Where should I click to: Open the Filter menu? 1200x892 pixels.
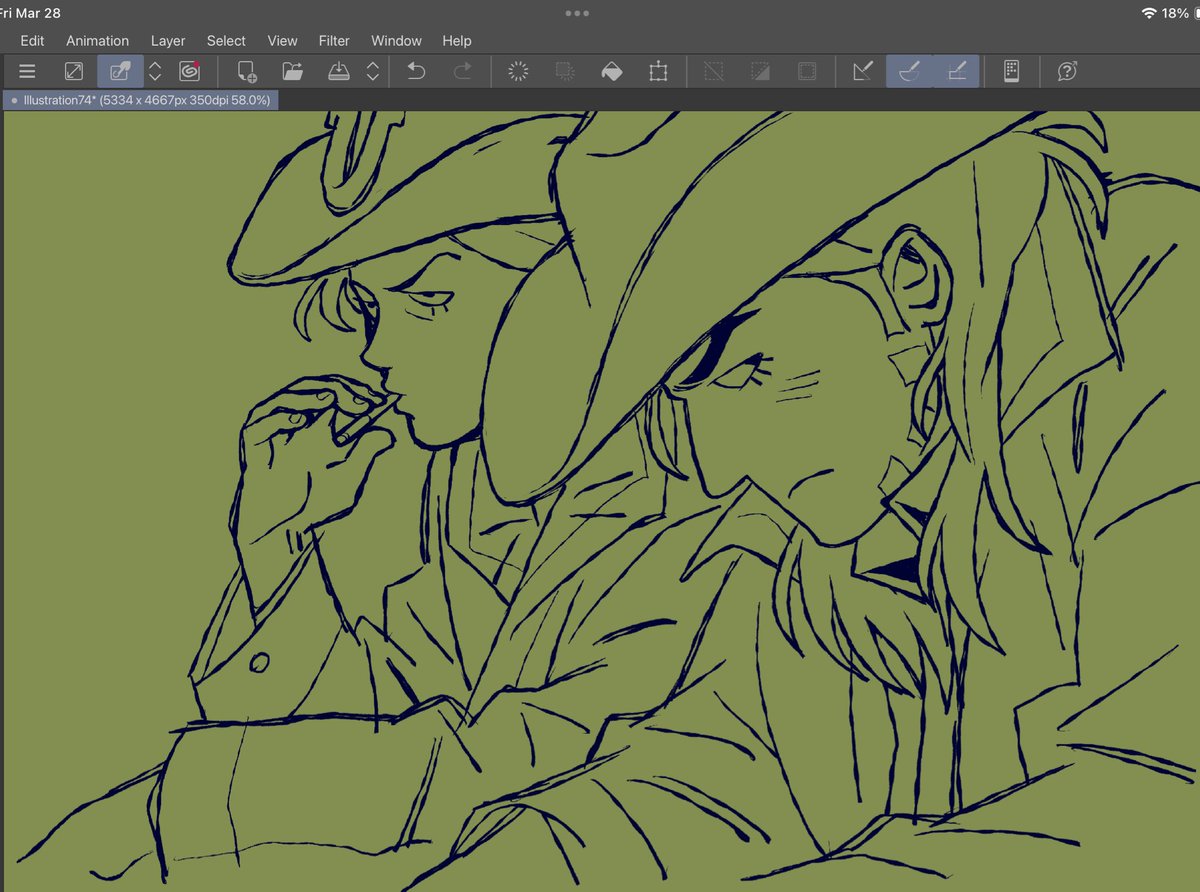[334, 41]
